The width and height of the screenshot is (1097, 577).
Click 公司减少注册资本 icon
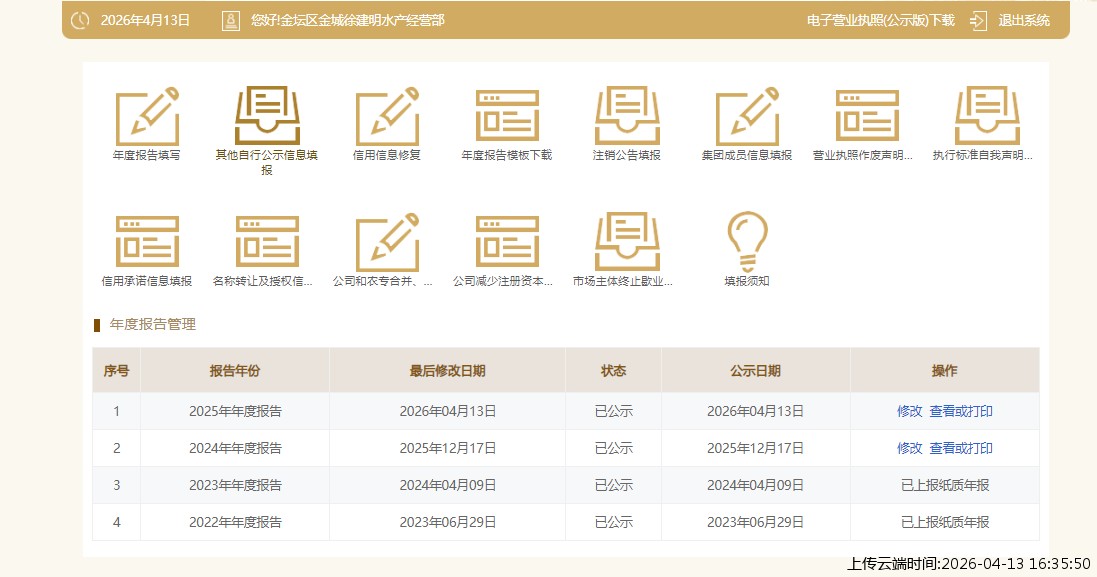pos(507,243)
